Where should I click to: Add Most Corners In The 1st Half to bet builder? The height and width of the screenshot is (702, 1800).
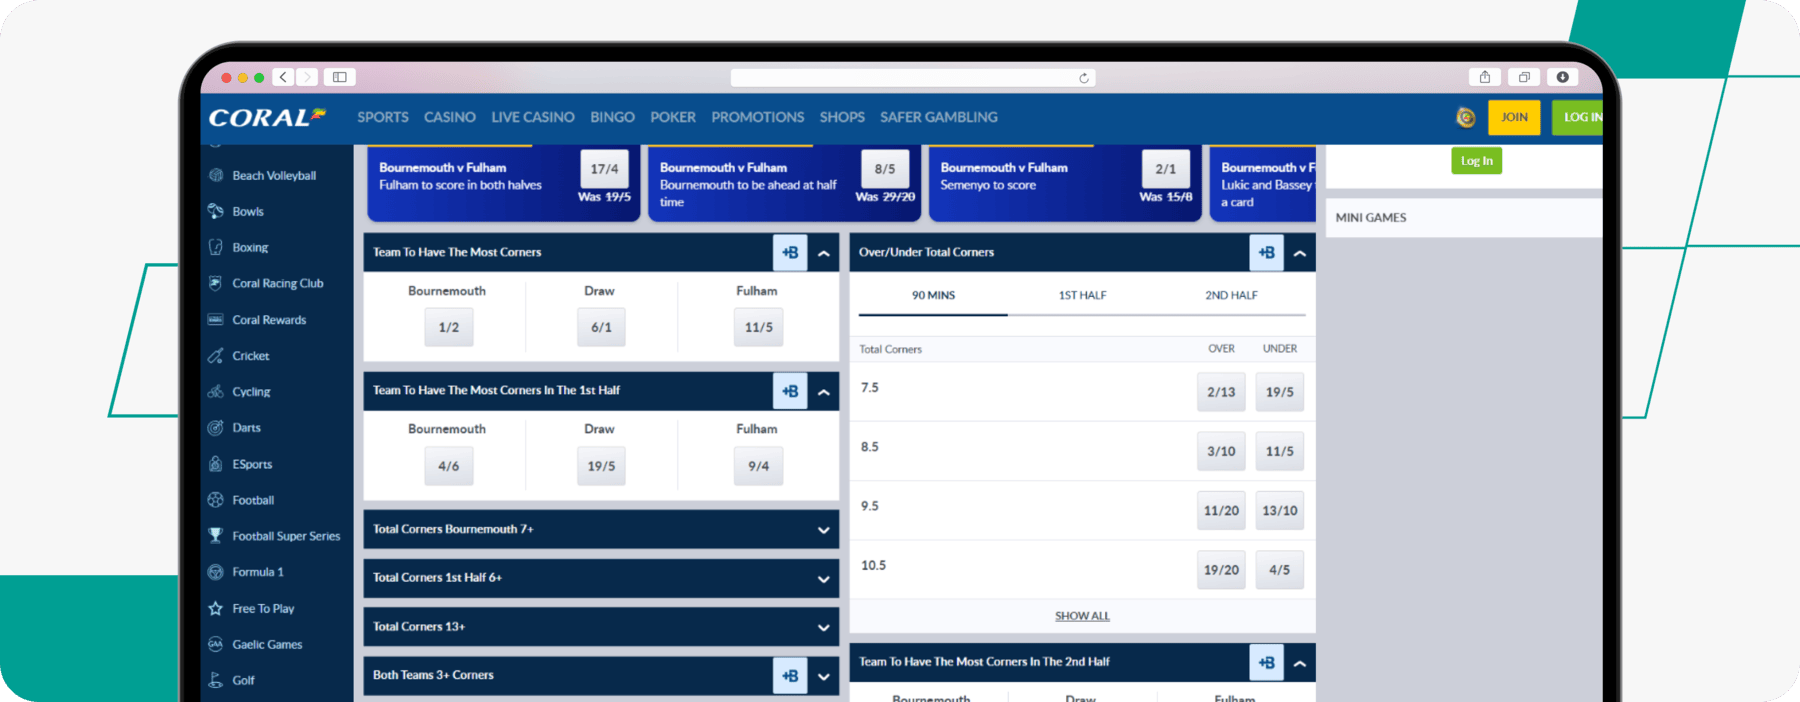(790, 391)
